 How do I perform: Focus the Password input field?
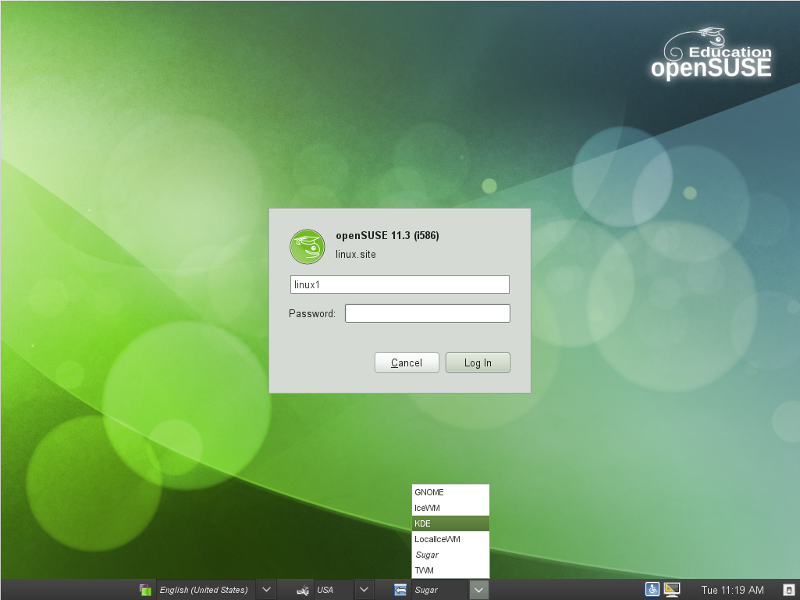[427, 314]
